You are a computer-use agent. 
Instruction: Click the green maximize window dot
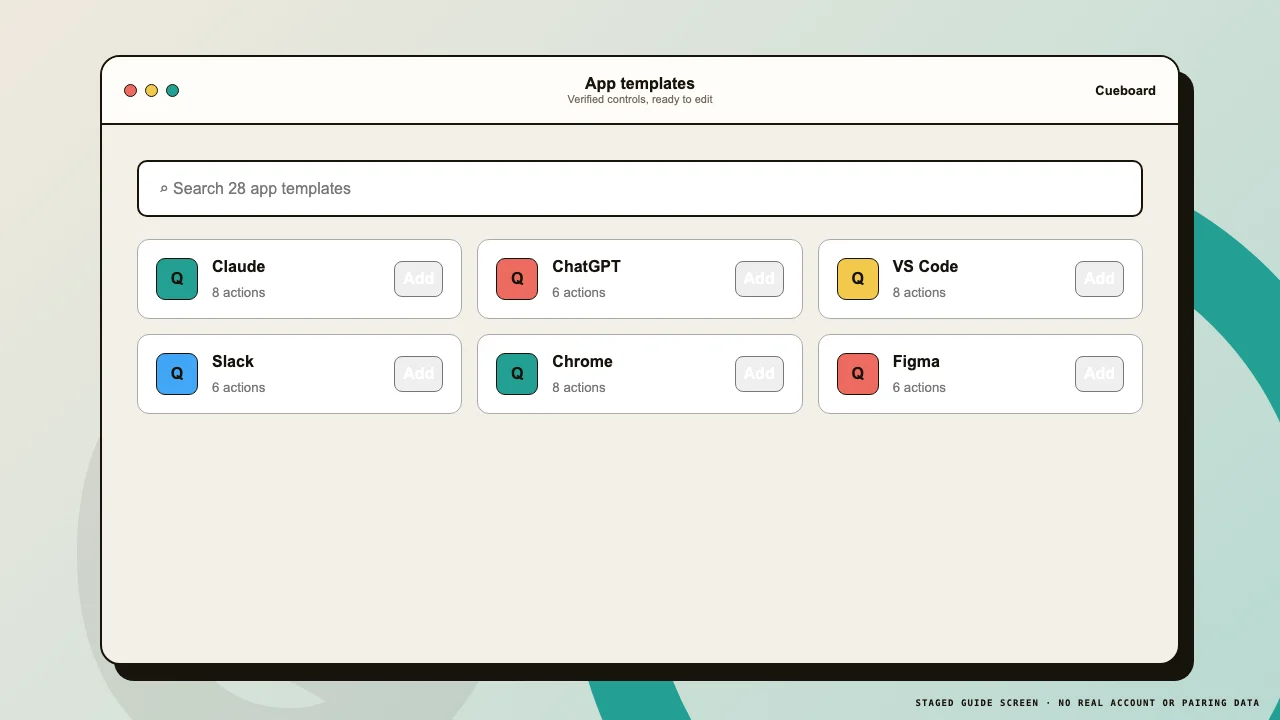coord(172,91)
